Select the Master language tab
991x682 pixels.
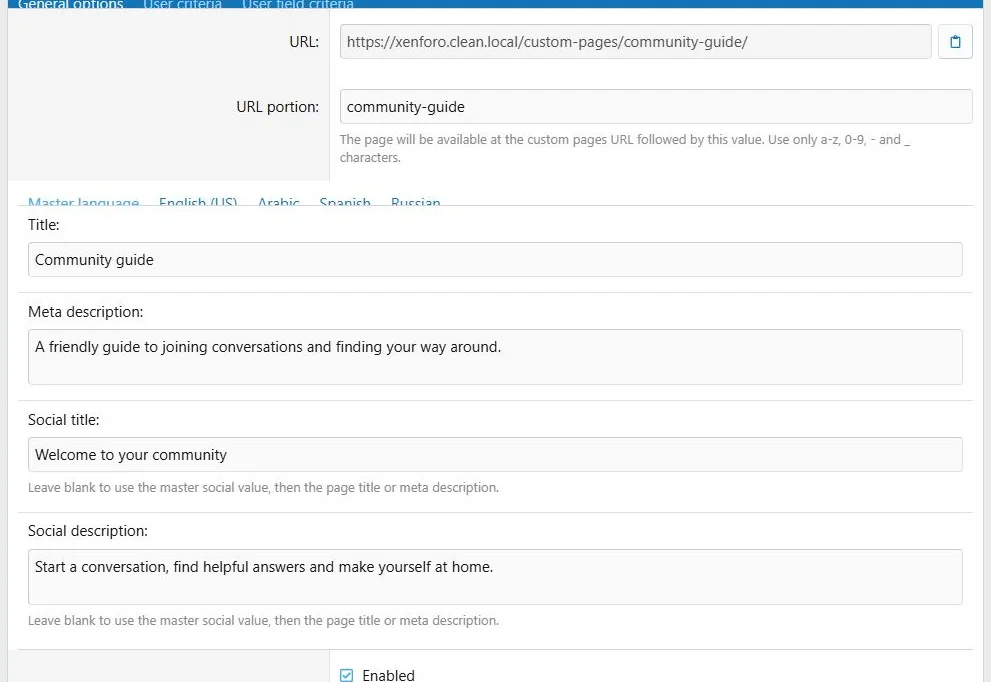83,201
